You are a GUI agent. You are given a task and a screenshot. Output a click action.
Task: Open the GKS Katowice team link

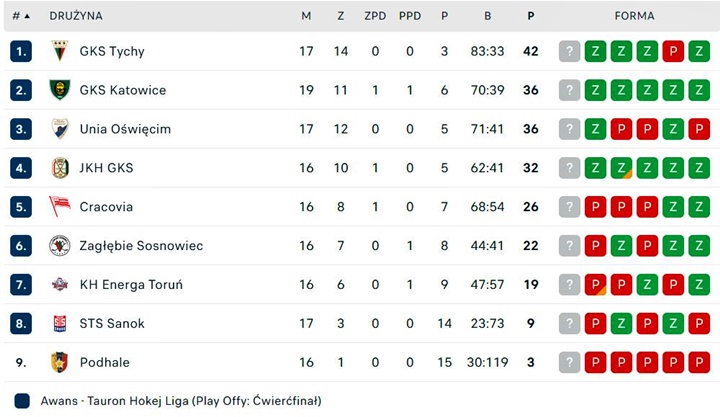coord(123,90)
